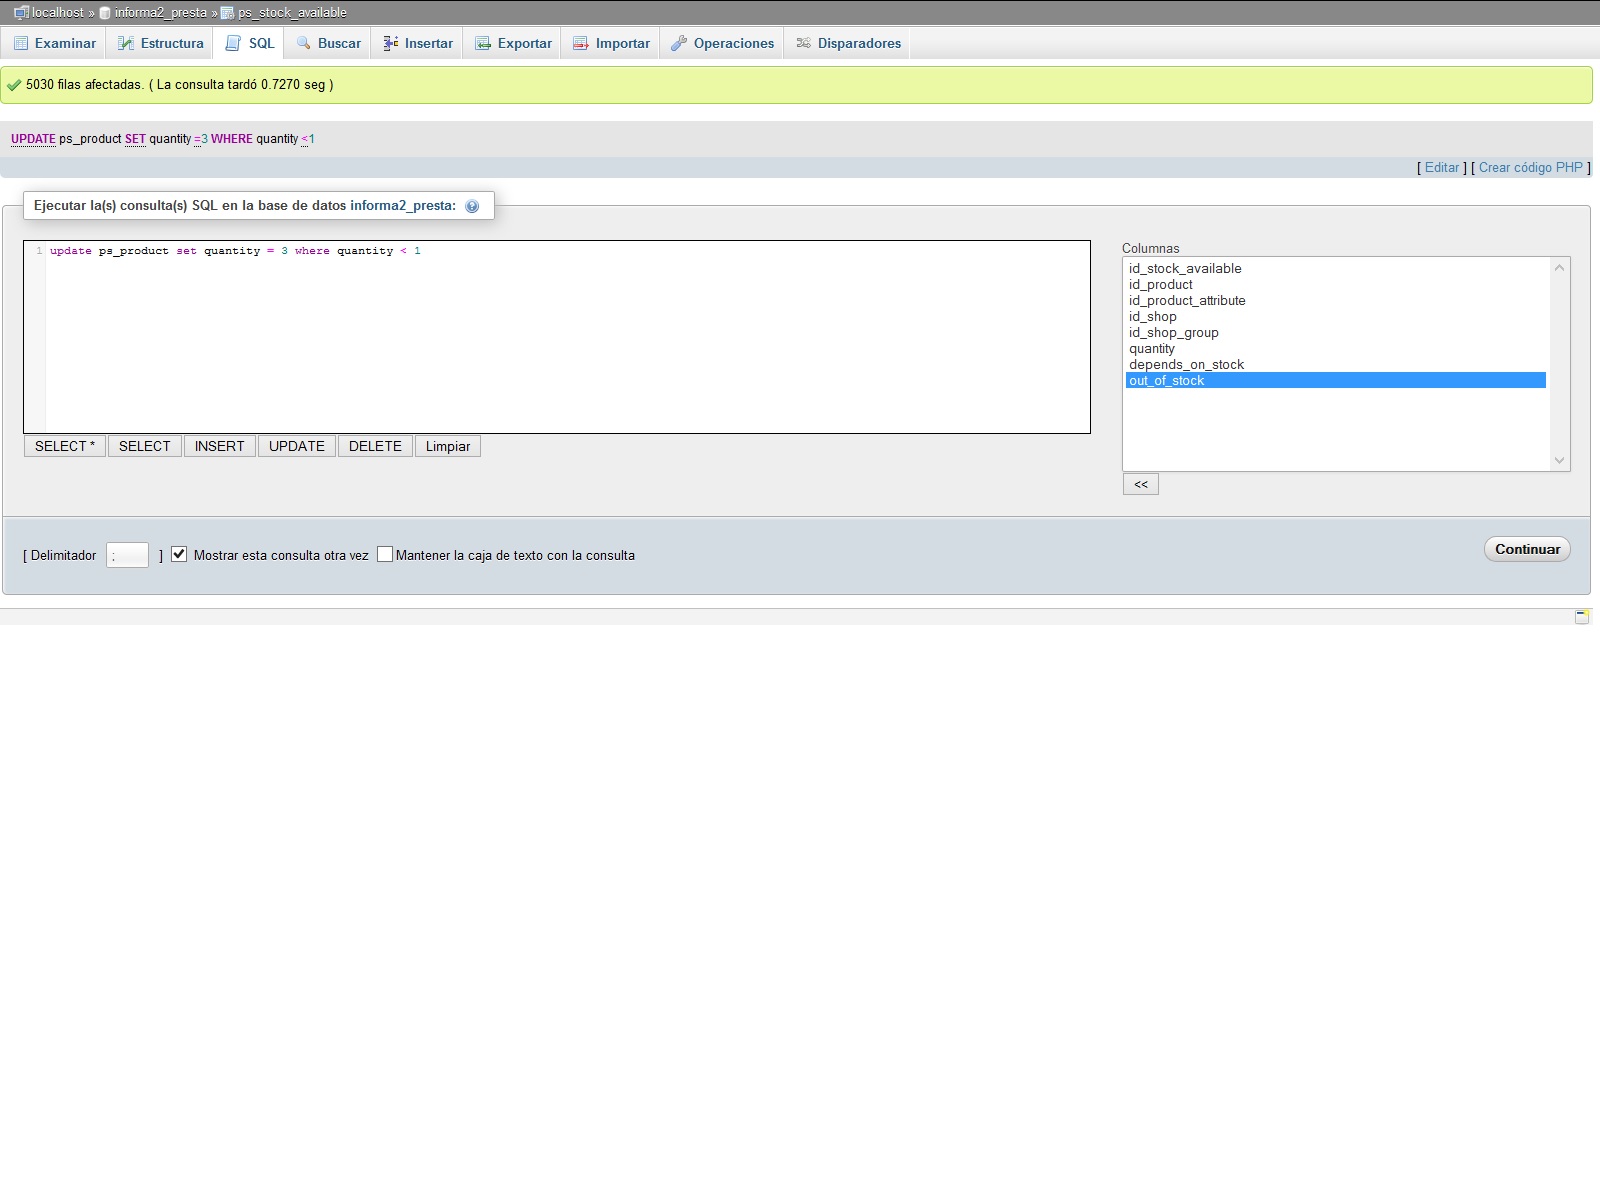Image resolution: width=1600 pixels, height=1200 pixels.
Task: Click the 'Crear código PHP' link
Action: (1531, 168)
